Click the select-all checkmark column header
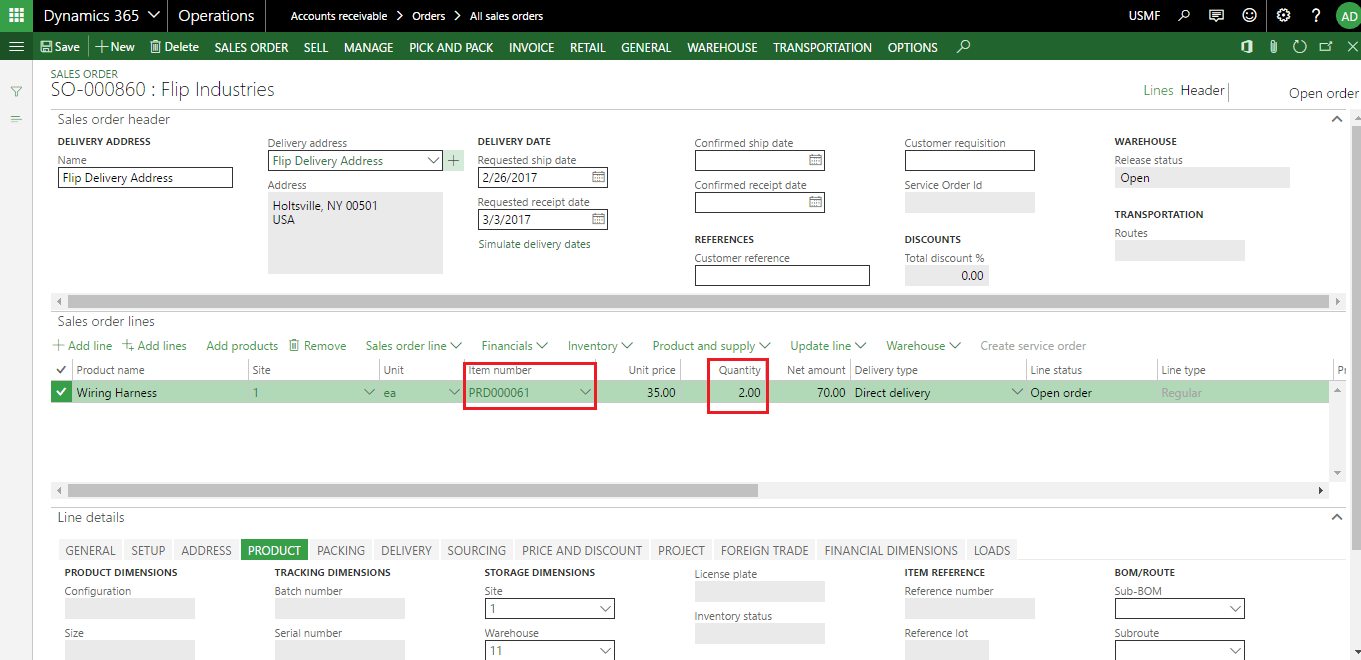Screen dimensions: 1361x660 [x=59, y=369]
